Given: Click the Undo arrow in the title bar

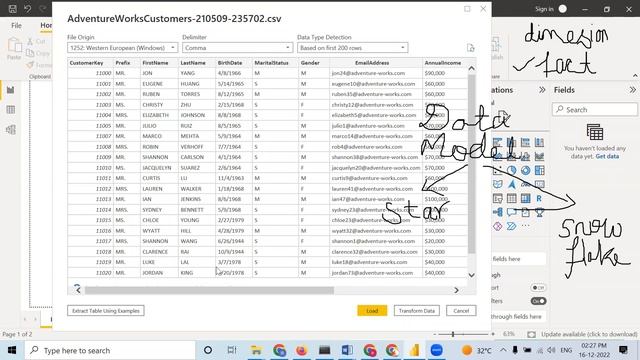Looking at the screenshot, I should tap(27, 8).
